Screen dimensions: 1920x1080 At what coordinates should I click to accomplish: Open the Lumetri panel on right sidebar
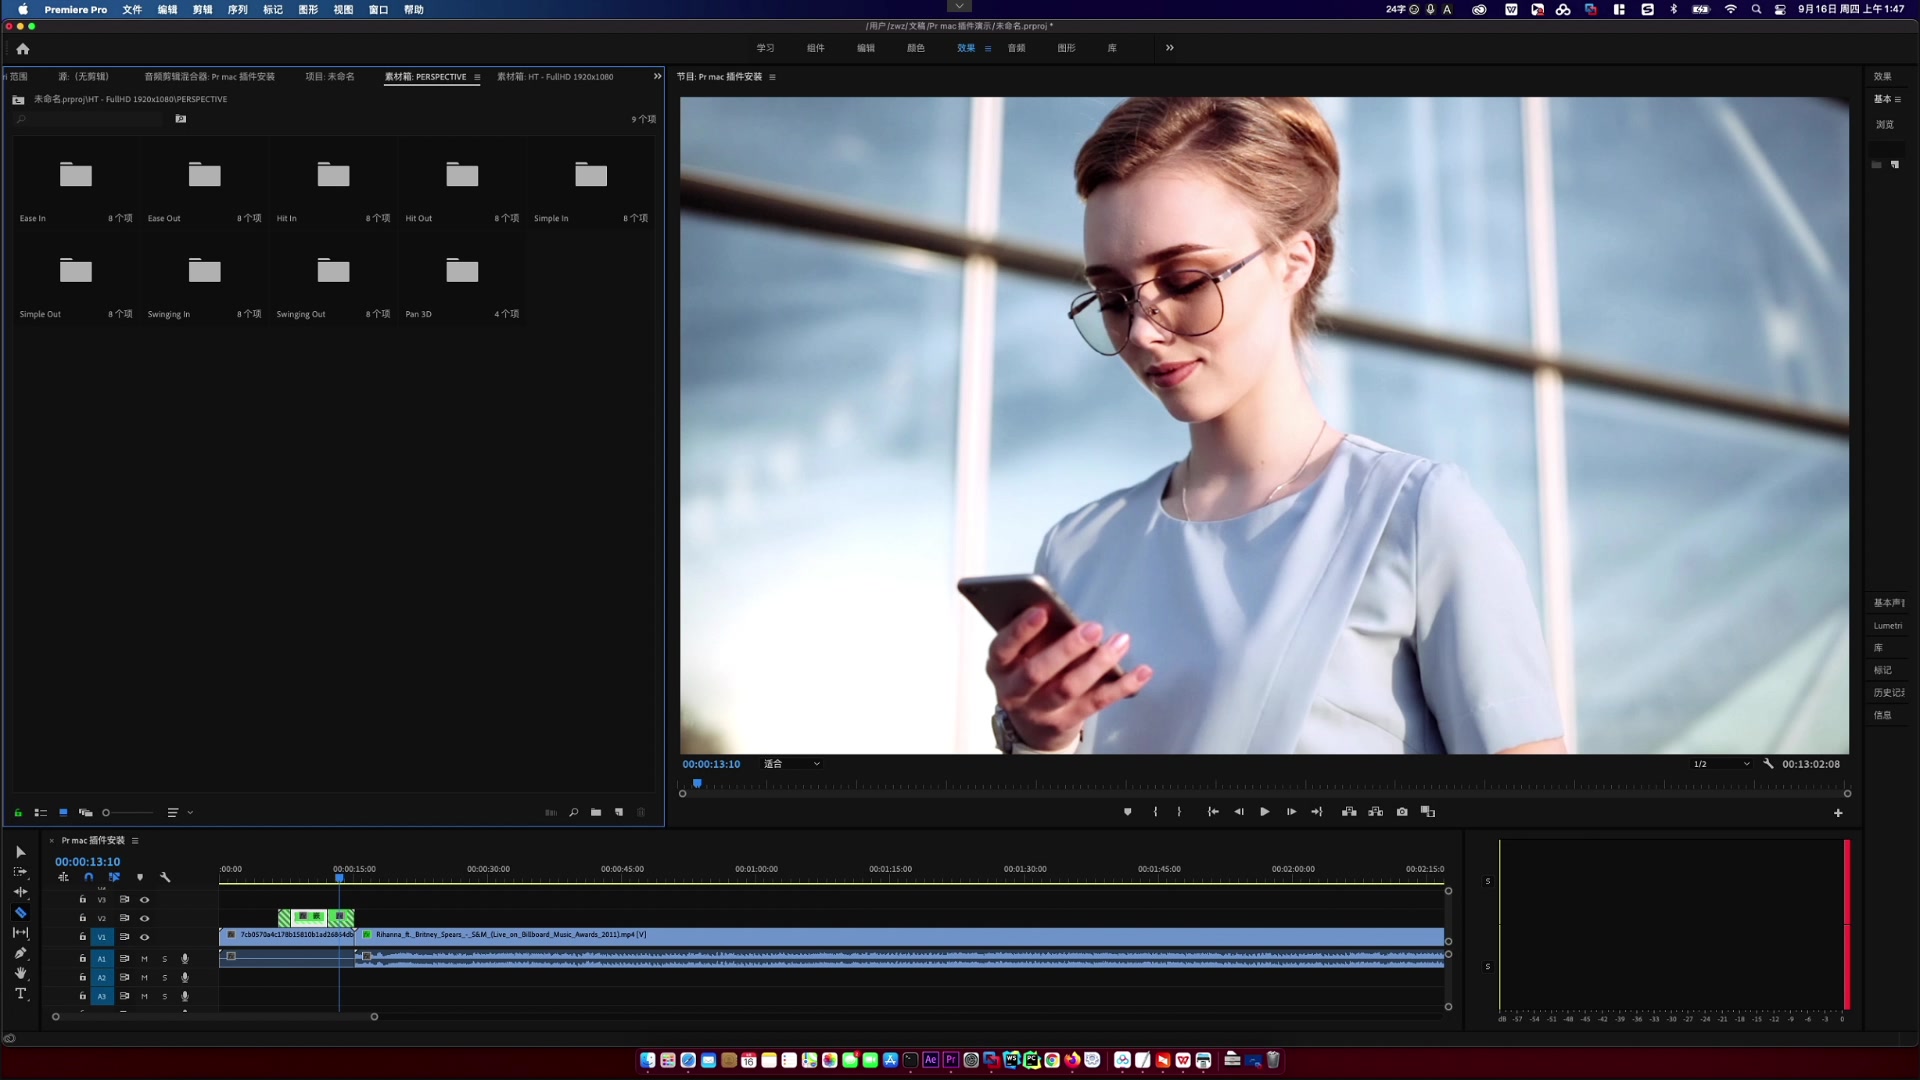pyautogui.click(x=1887, y=626)
